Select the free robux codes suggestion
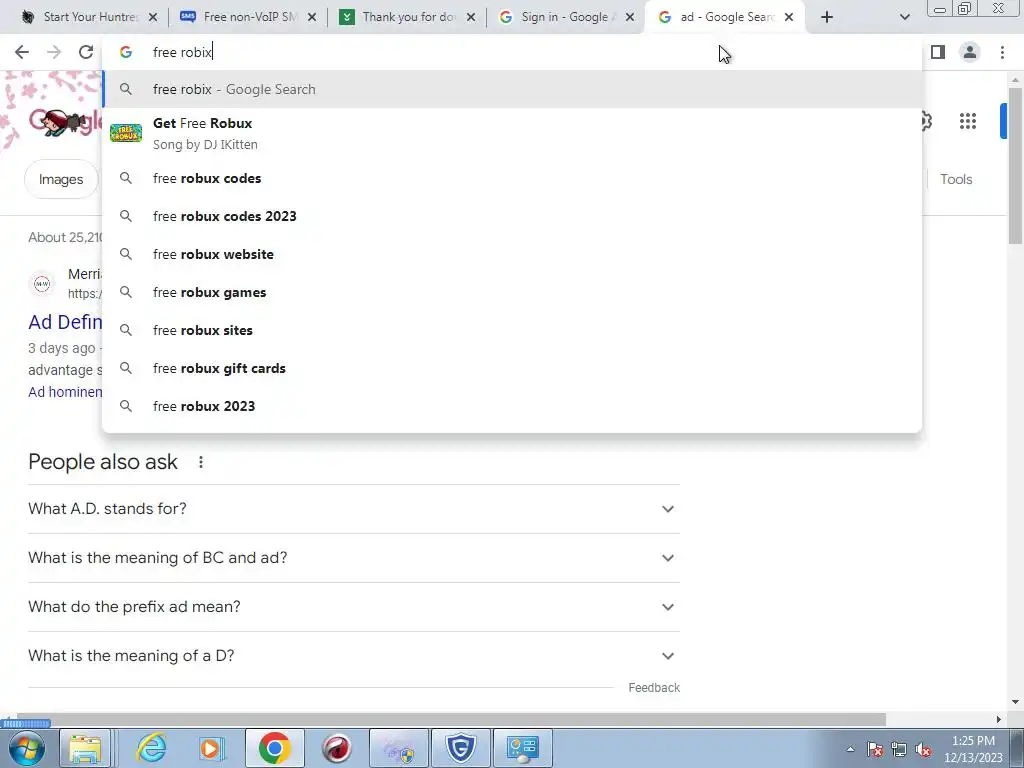This screenshot has width=1024, height=768. tap(512, 178)
